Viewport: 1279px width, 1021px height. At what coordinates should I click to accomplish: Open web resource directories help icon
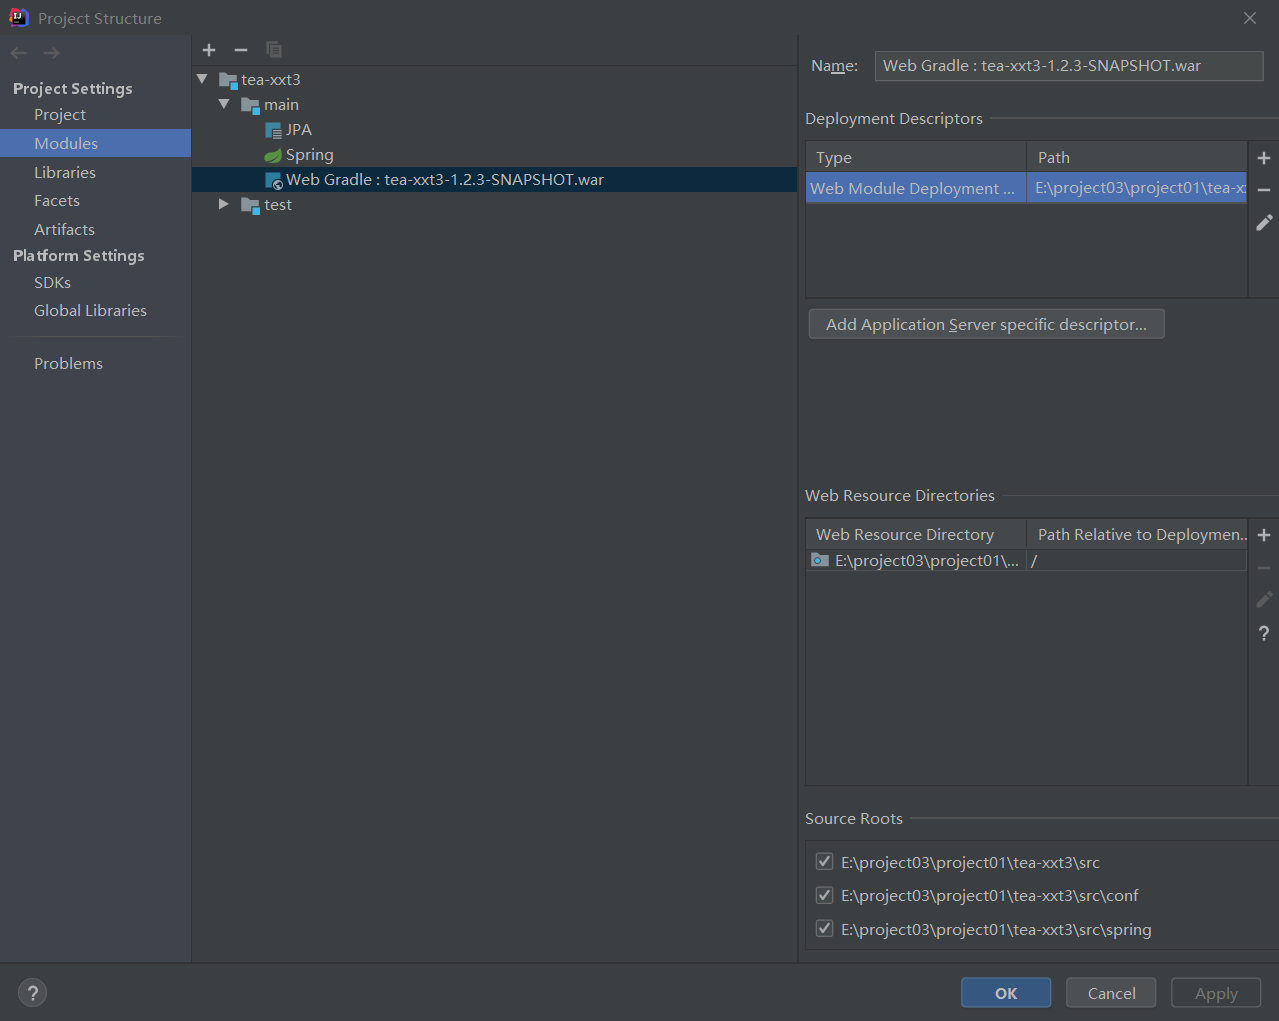pos(1264,633)
